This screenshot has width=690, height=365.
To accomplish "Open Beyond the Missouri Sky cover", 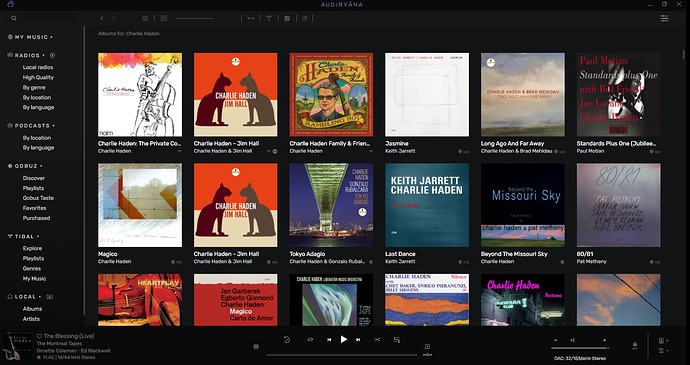I will click(x=523, y=205).
